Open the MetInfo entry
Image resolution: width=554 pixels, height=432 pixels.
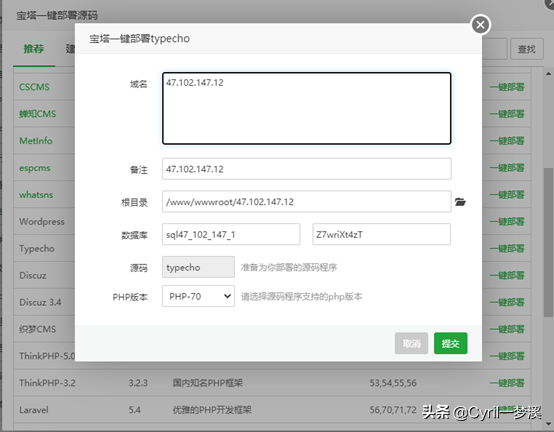[36, 141]
